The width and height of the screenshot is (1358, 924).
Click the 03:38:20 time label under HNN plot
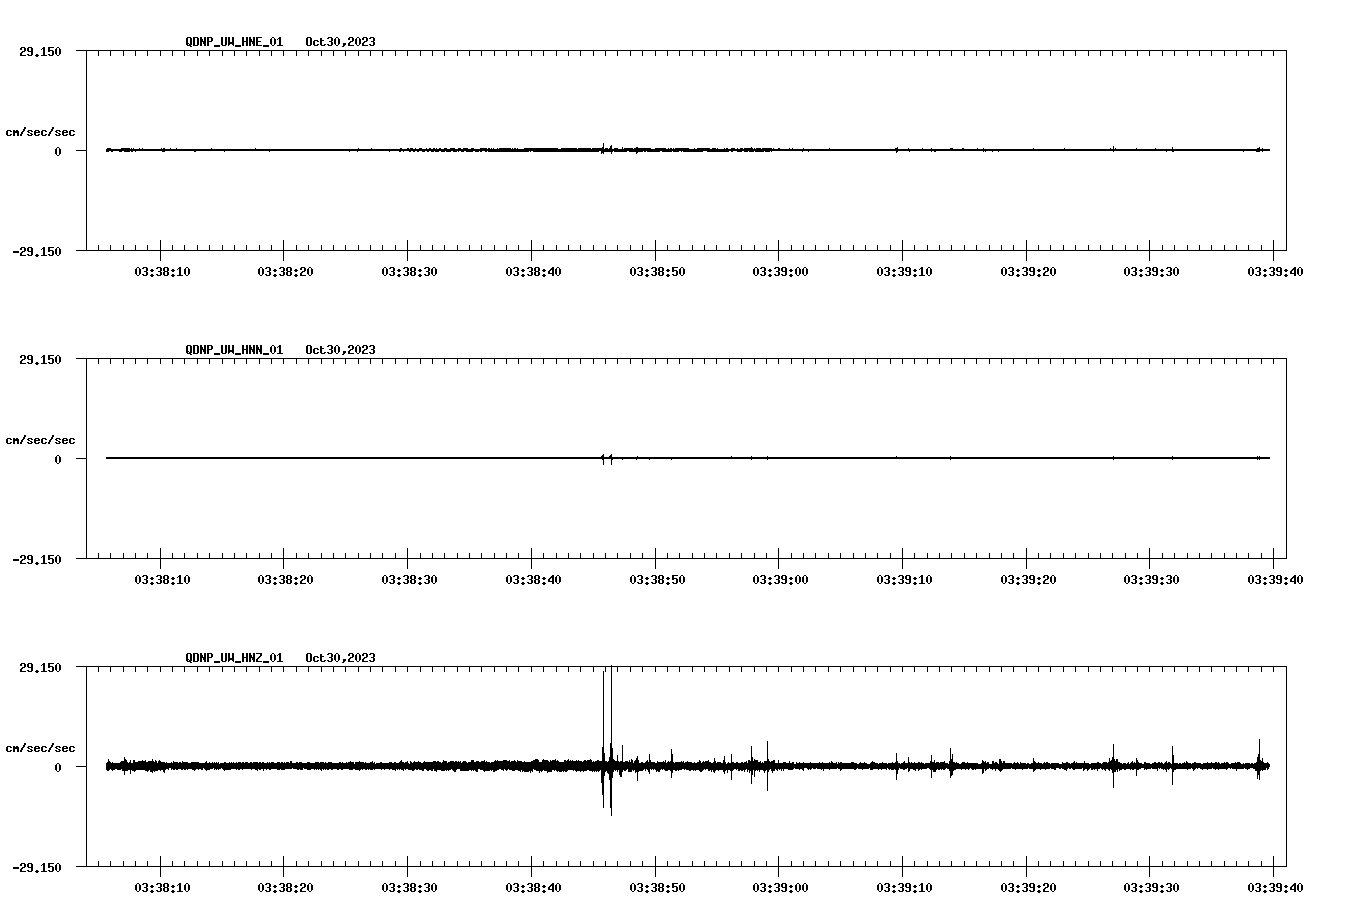[285, 579]
